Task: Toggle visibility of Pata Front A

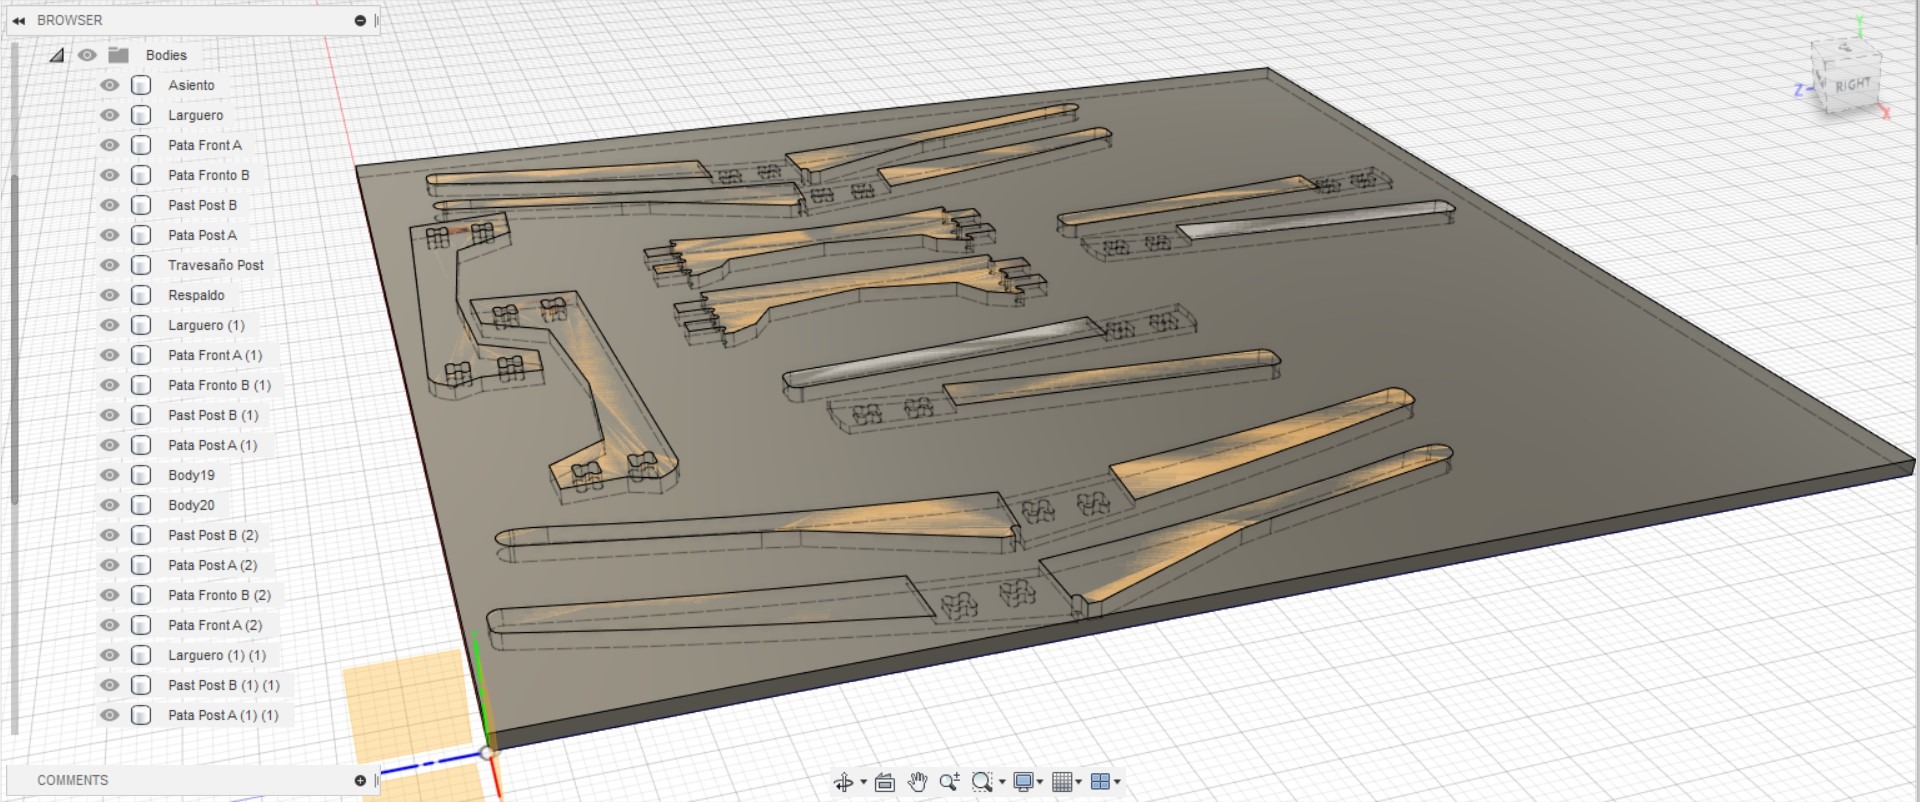Action: click(110, 145)
